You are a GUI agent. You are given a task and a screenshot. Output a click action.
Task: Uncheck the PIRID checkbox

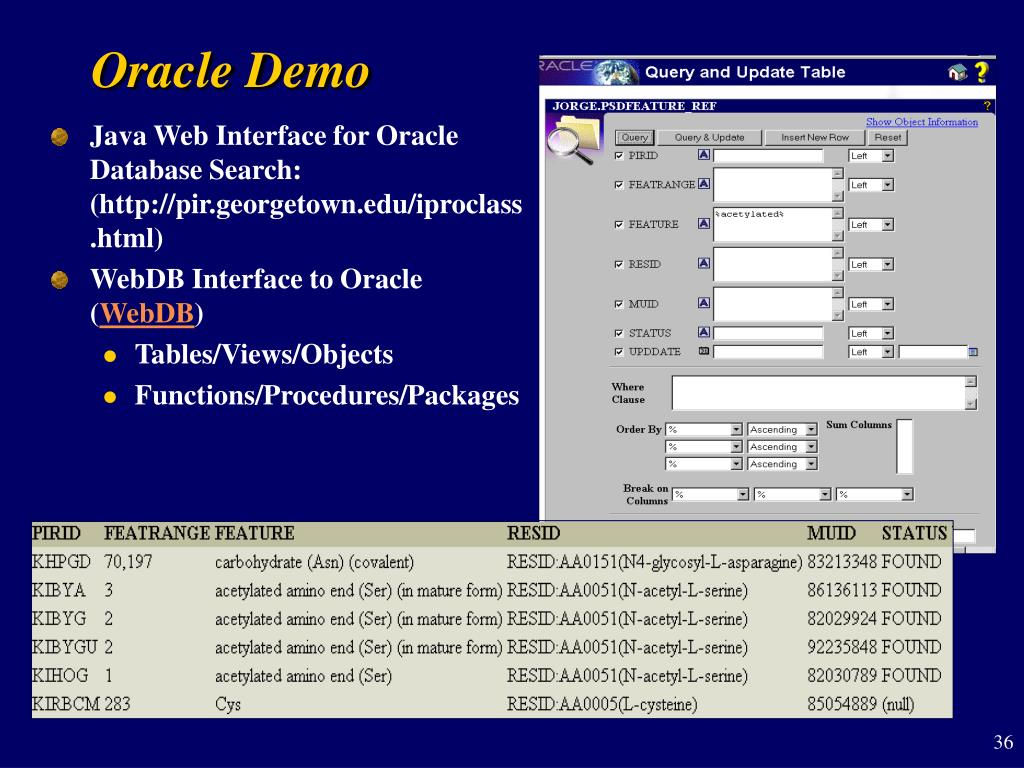click(x=619, y=155)
